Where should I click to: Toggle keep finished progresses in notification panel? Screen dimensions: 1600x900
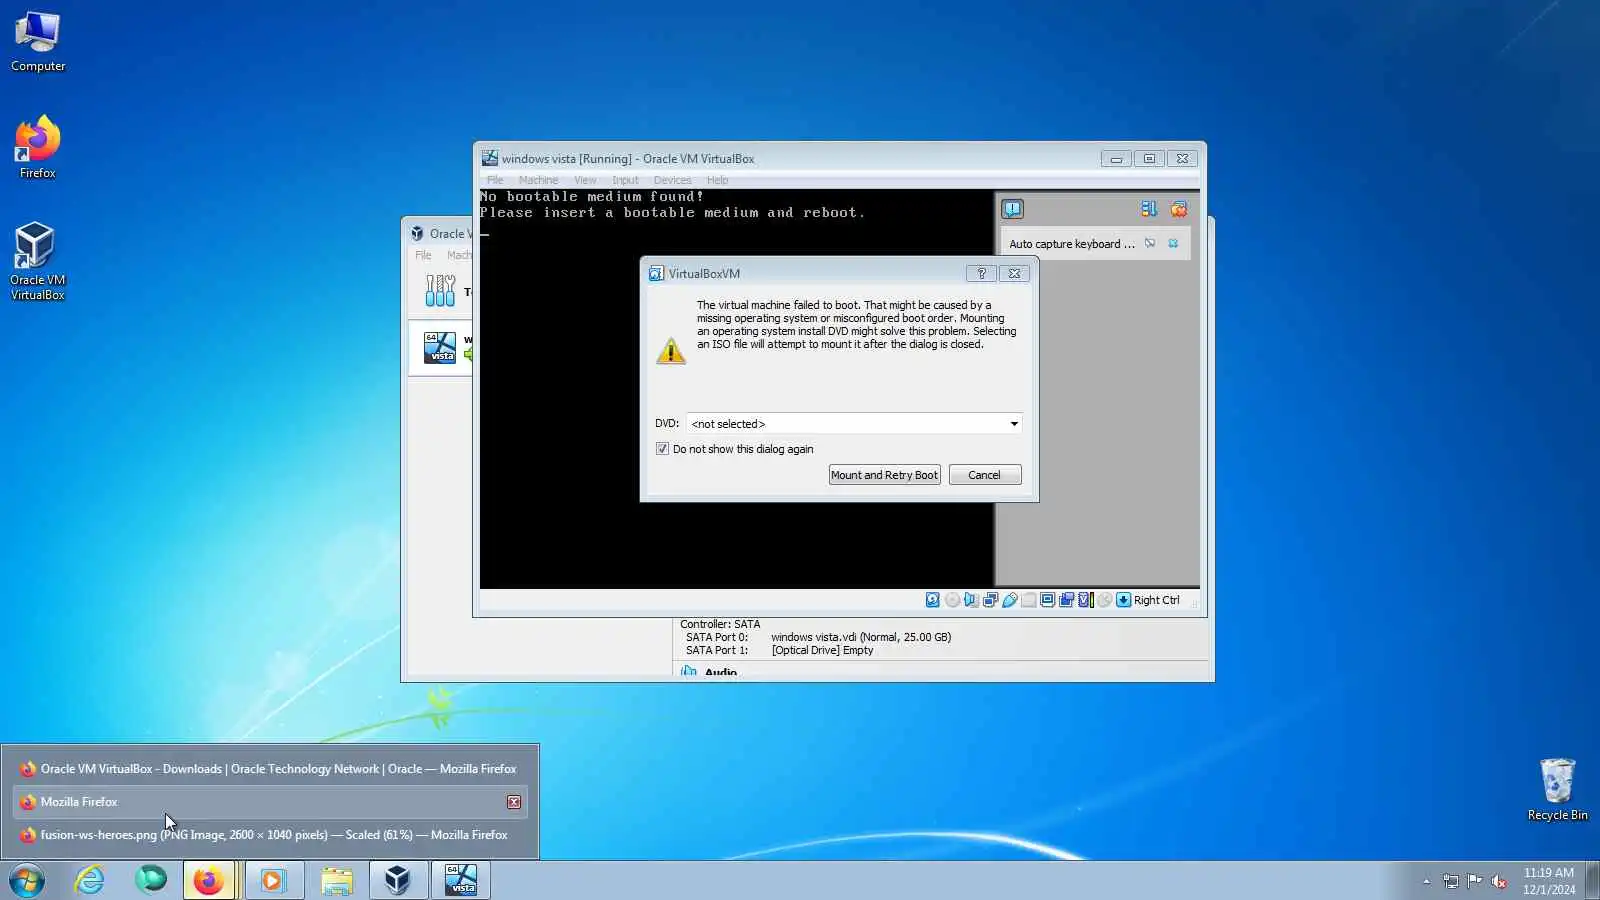tap(1148, 209)
